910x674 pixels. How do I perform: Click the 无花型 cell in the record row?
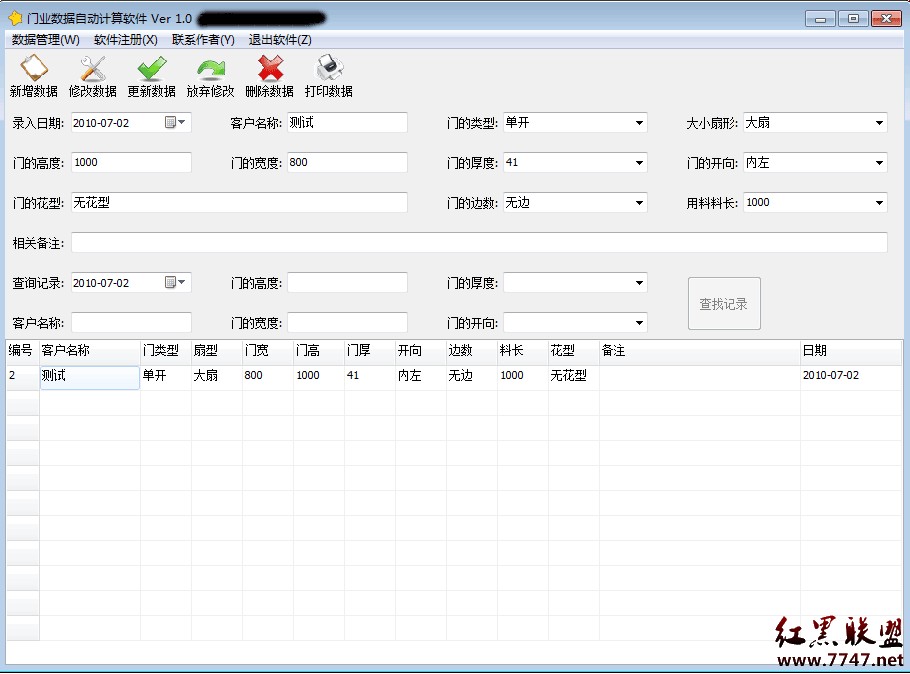point(574,377)
